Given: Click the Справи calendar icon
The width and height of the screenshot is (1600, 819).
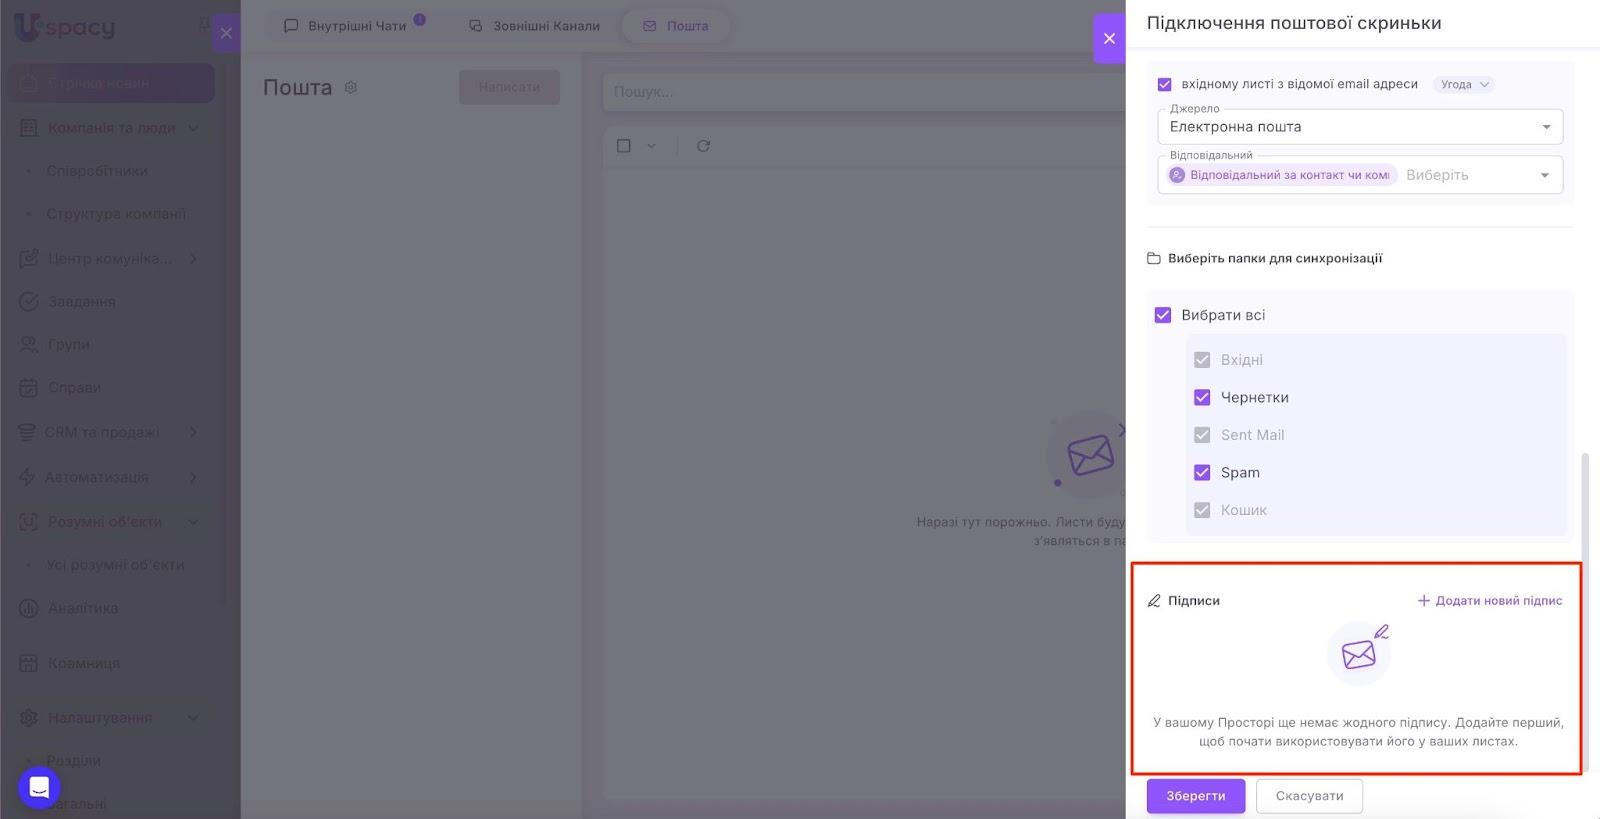Looking at the screenshot, I should point(29,387).
